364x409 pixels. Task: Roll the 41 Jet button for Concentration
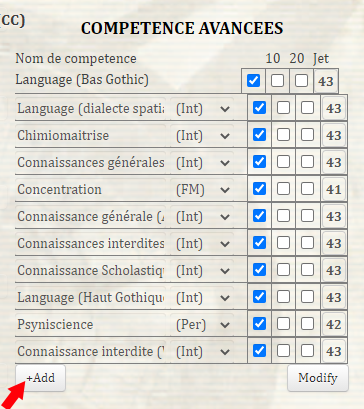point(334,189)
